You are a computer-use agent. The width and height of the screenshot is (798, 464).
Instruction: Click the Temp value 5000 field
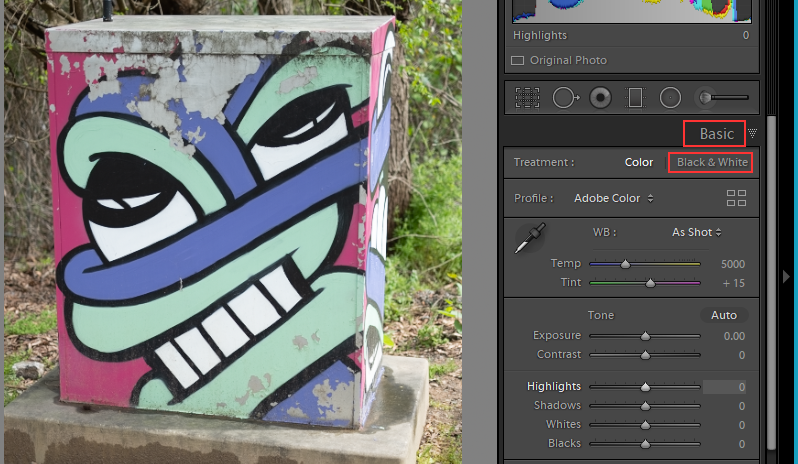(732, 264)
